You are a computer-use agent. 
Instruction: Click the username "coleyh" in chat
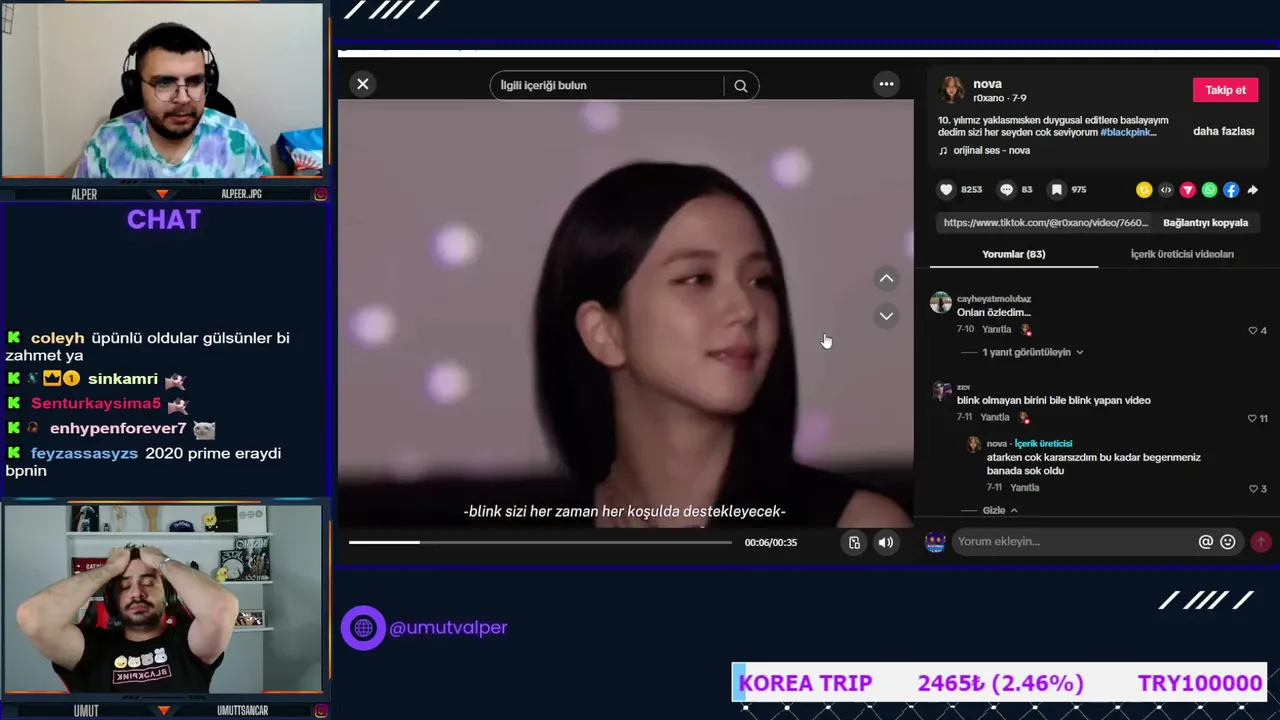(58, 338)
